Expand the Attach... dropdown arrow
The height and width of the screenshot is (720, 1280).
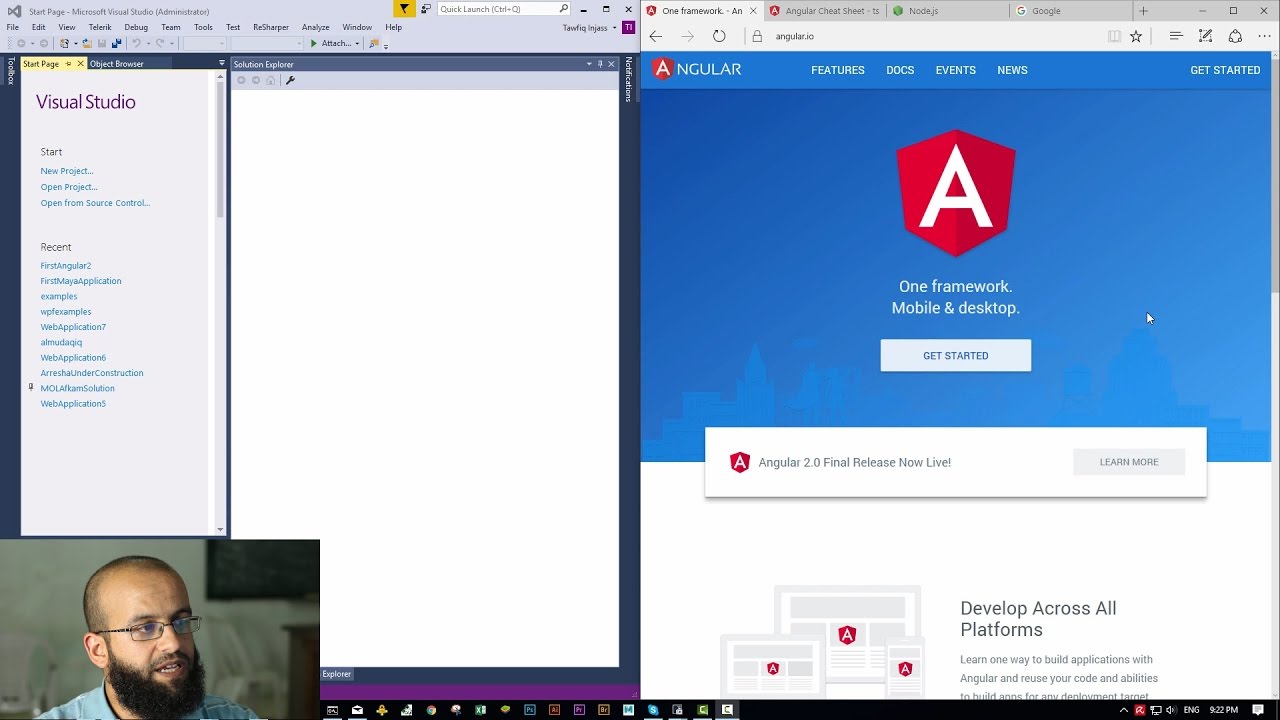357,44
